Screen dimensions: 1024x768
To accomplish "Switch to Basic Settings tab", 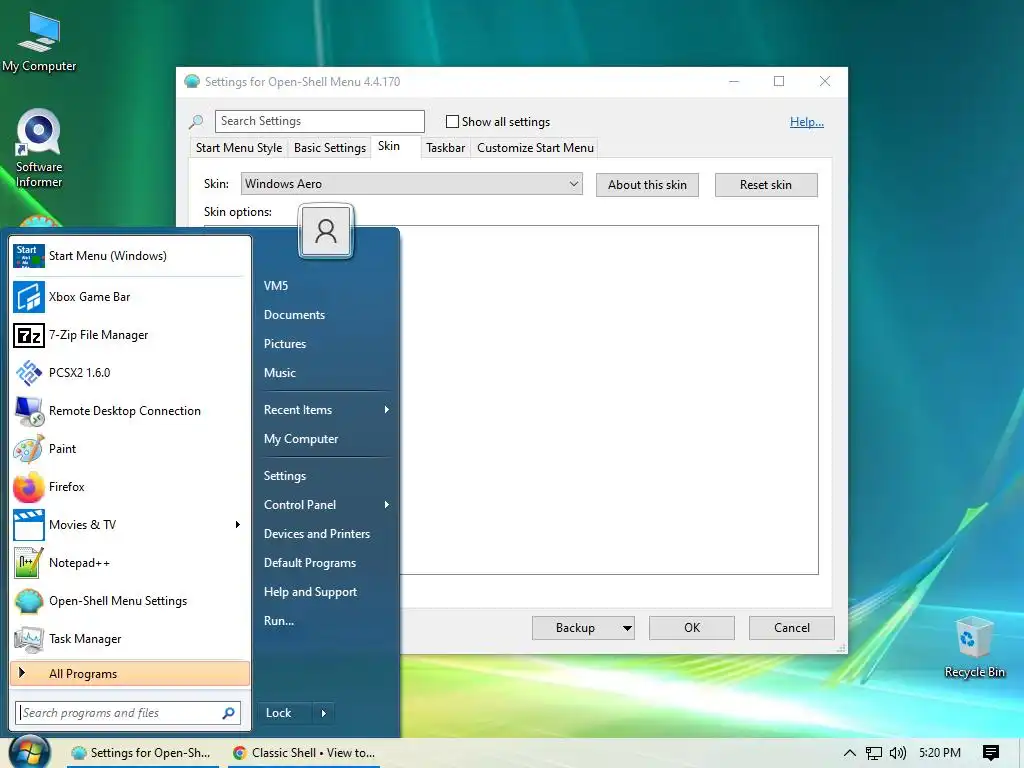I will 330,148.
